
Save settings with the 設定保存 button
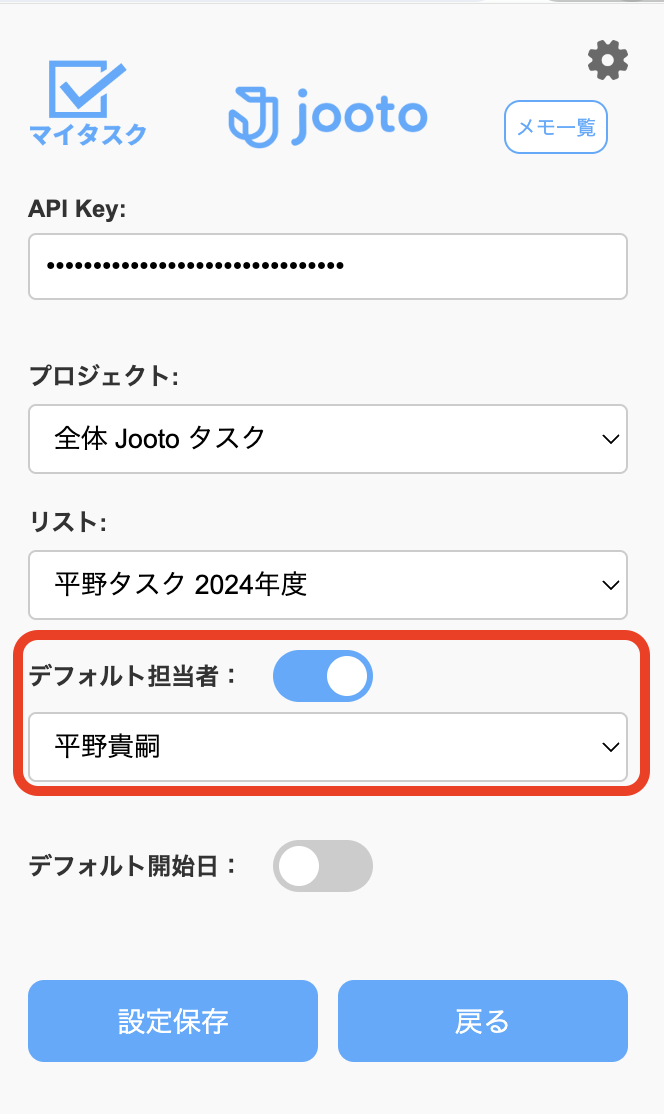click(x=172, y=1021)
